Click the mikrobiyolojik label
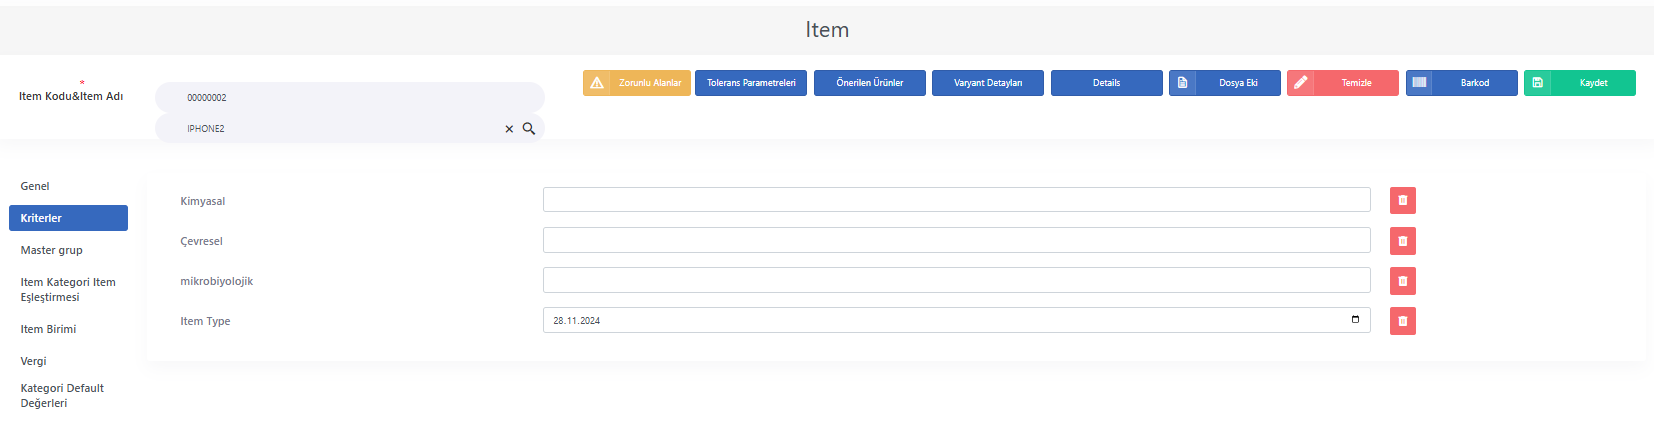The height and width of the screenshot is (432, 1654). point(217,281)
